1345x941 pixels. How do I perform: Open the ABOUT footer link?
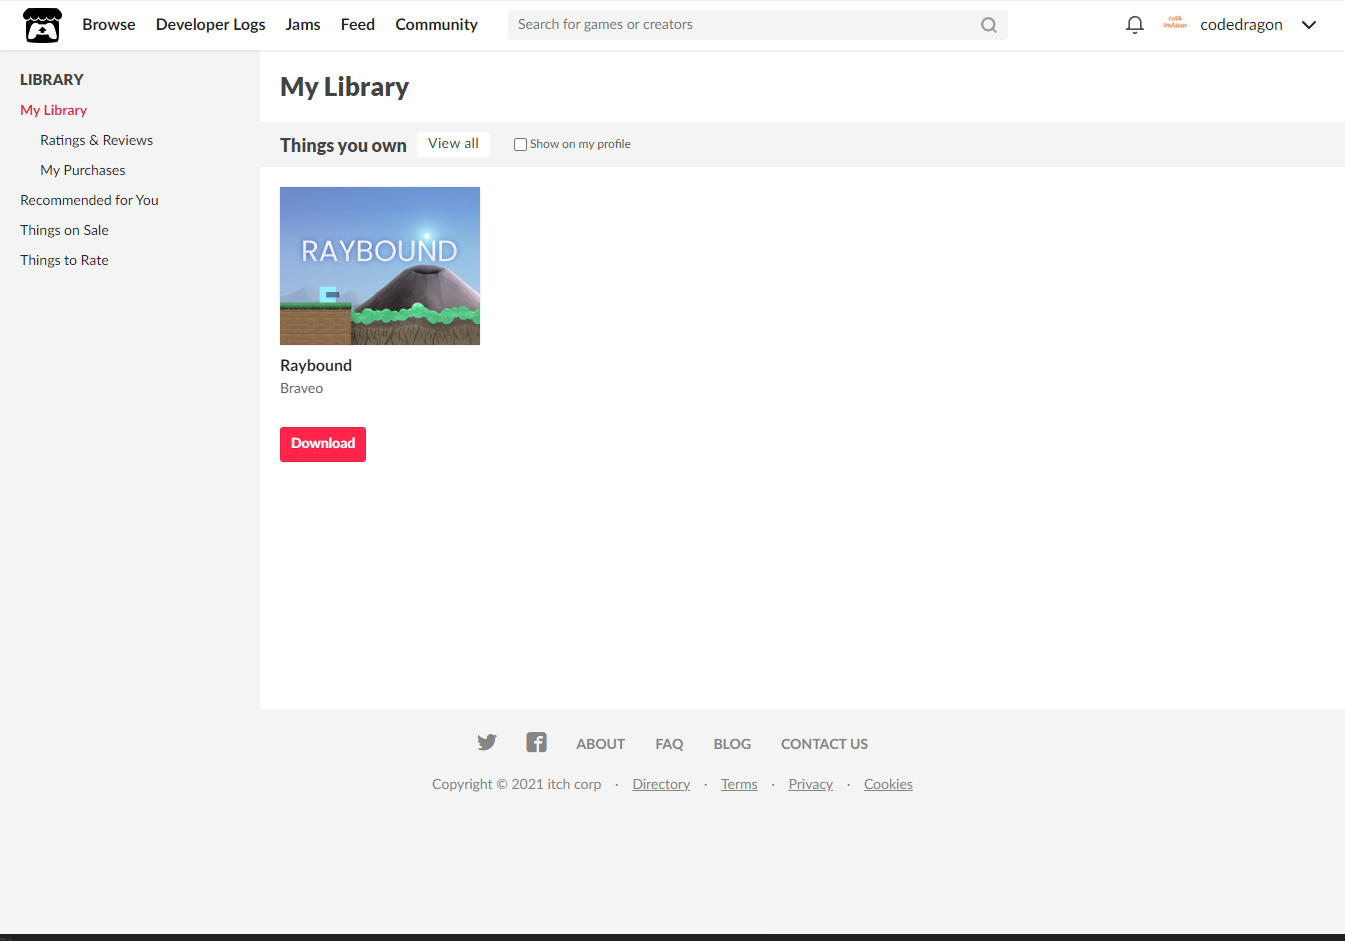pyautogui.click(x=600, y=744)
